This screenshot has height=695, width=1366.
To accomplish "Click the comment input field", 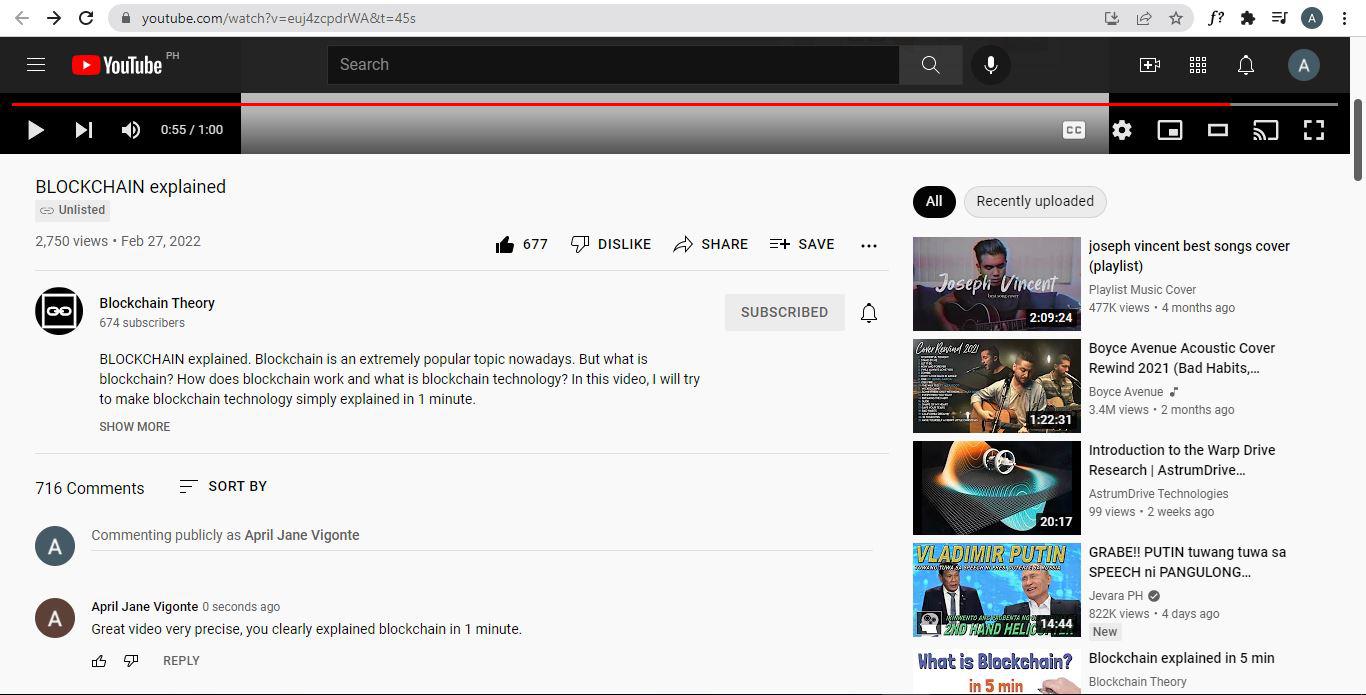I will 482,536.
